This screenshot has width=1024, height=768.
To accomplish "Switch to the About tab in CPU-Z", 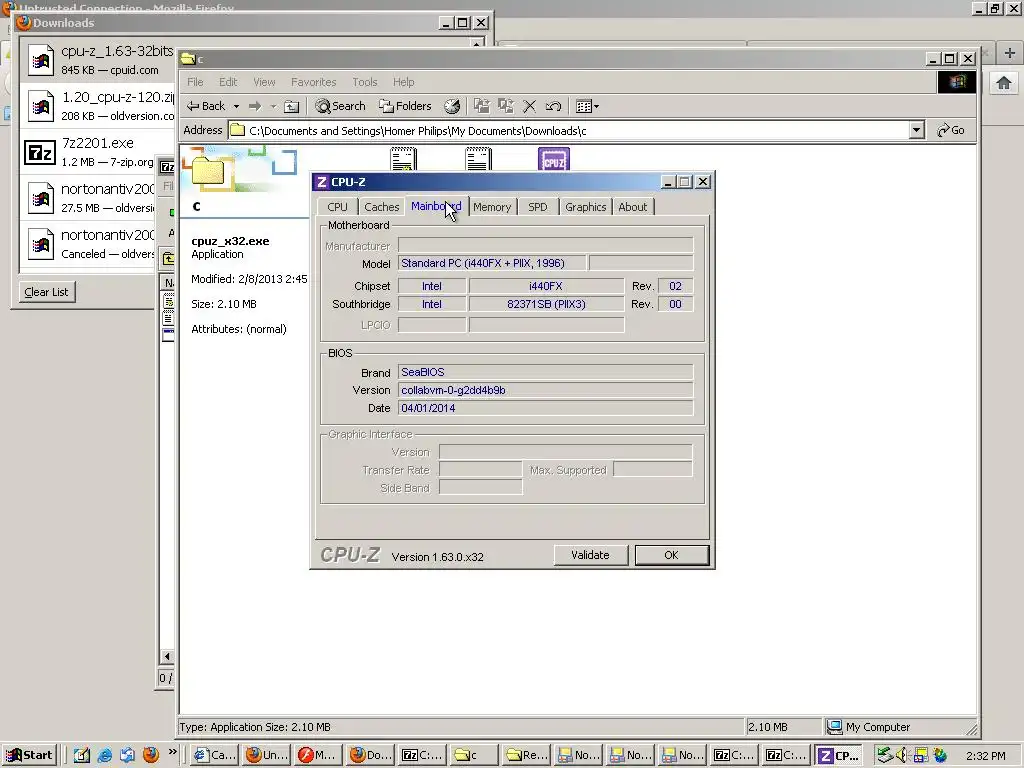I will (x=632, y=207).
